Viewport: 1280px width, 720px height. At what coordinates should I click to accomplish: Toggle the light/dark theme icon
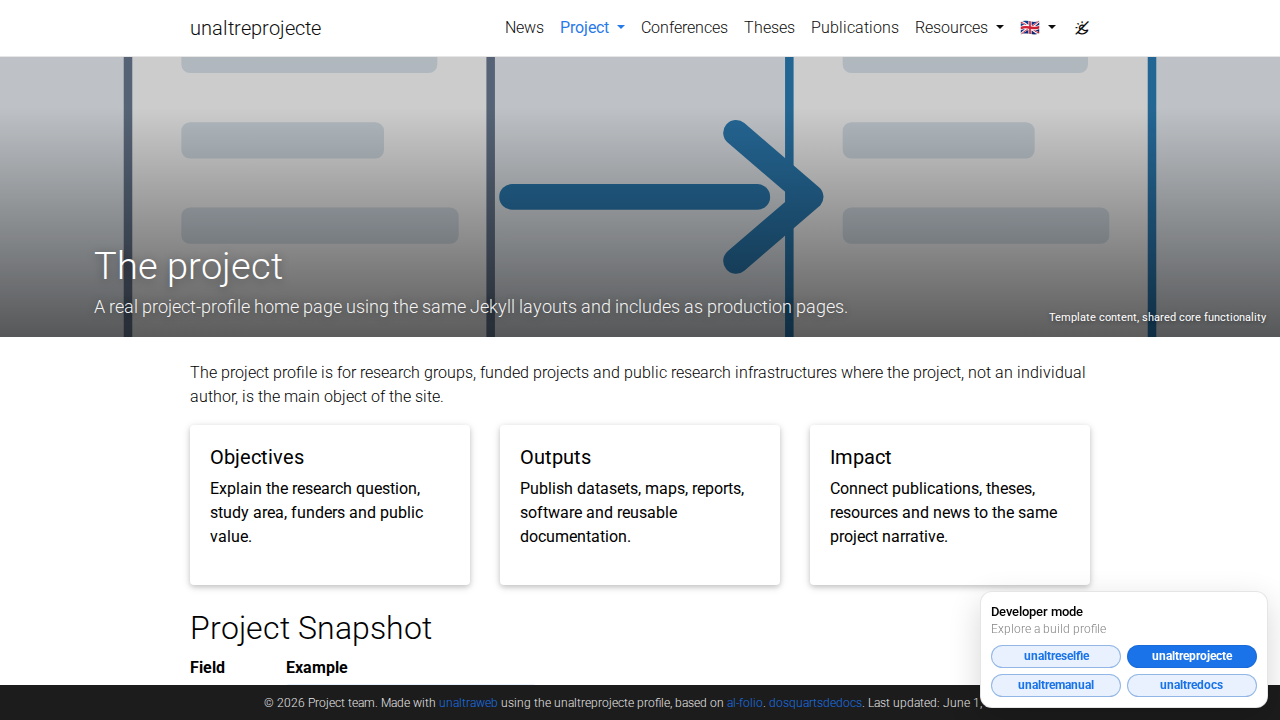pyautogui.click(x=1081, y=28)
